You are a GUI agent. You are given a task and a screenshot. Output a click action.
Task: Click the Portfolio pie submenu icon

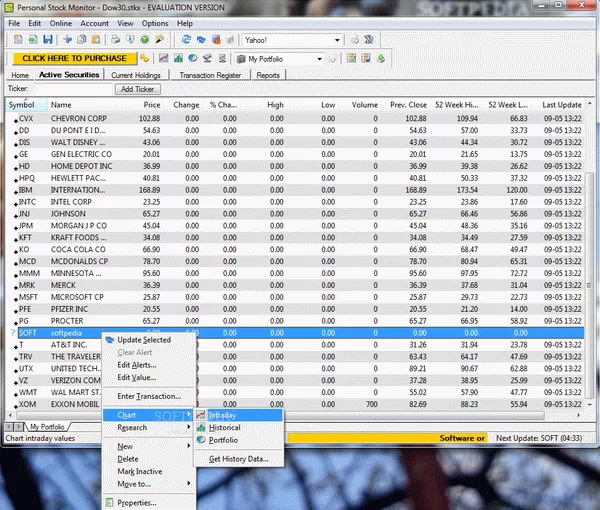coord(201,440)
